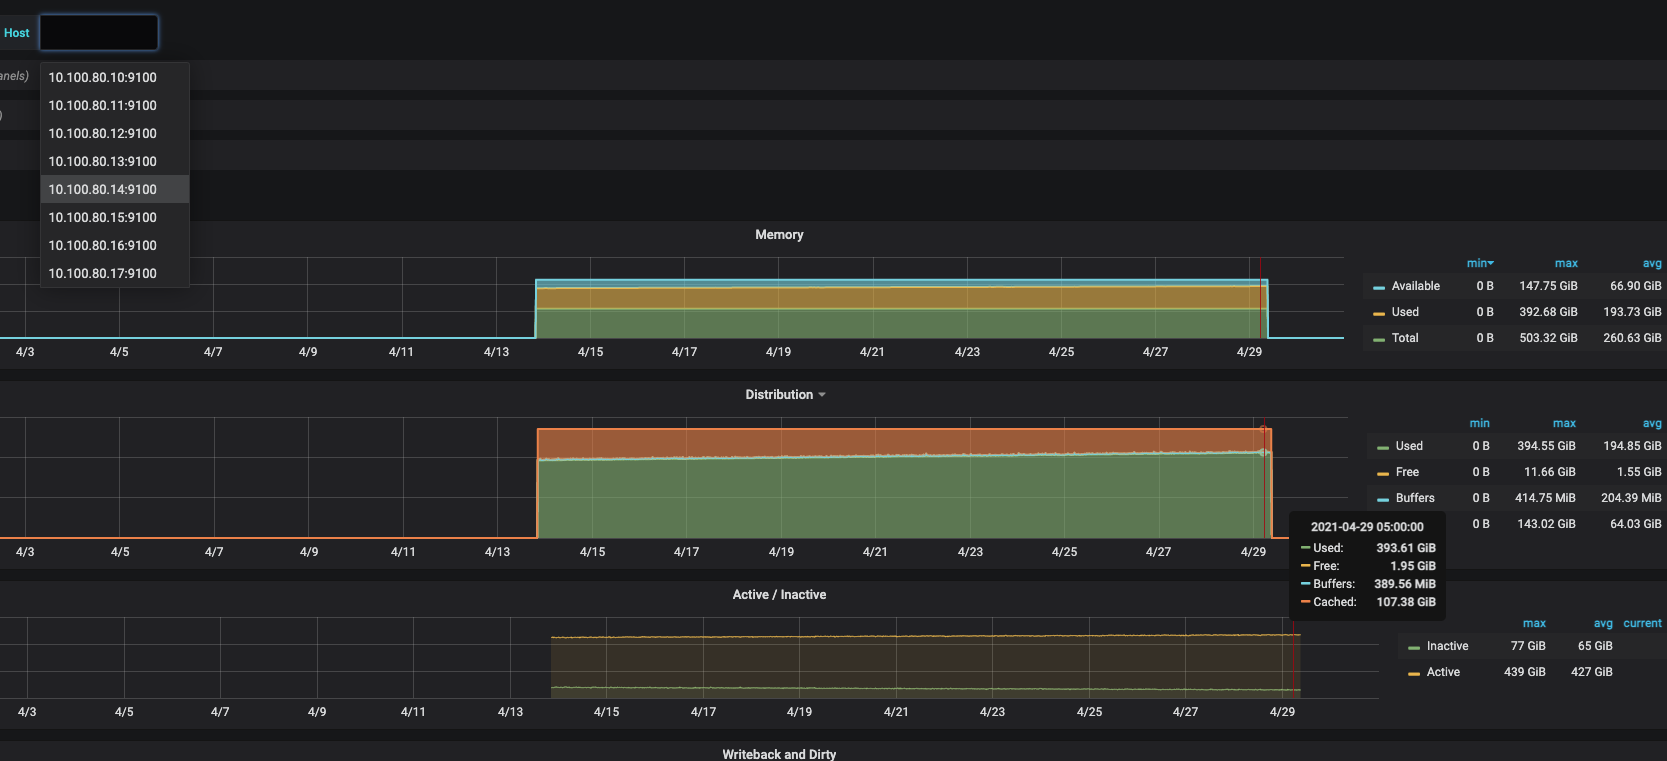This screenshot has height=761, width=1667.
Task: Click the Host variable text input field
Action: click(99, 33)
